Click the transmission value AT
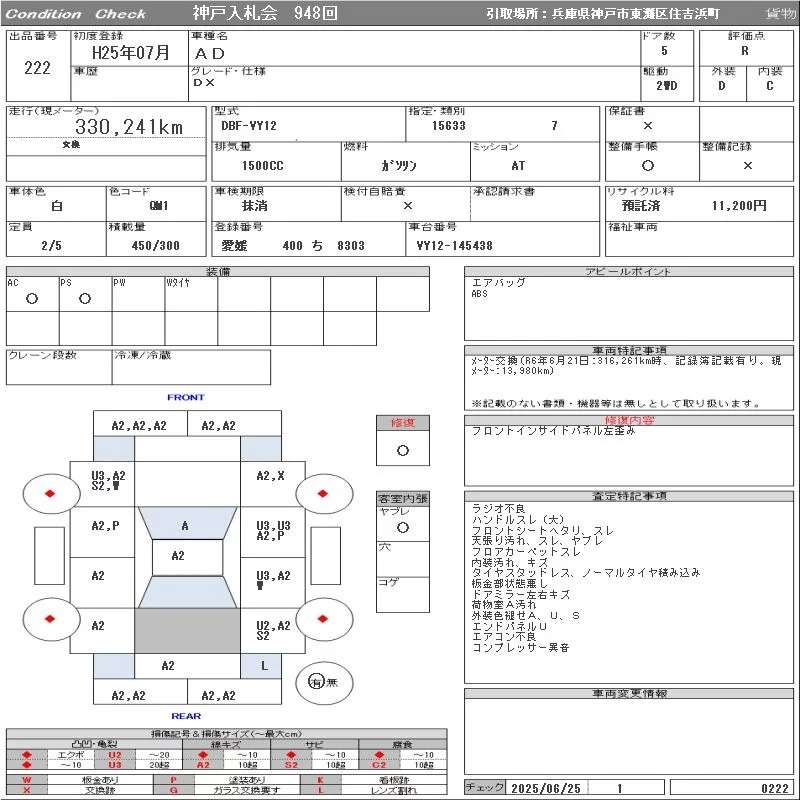The height and width of the screenshot is (800, 800). coord(518,165)
